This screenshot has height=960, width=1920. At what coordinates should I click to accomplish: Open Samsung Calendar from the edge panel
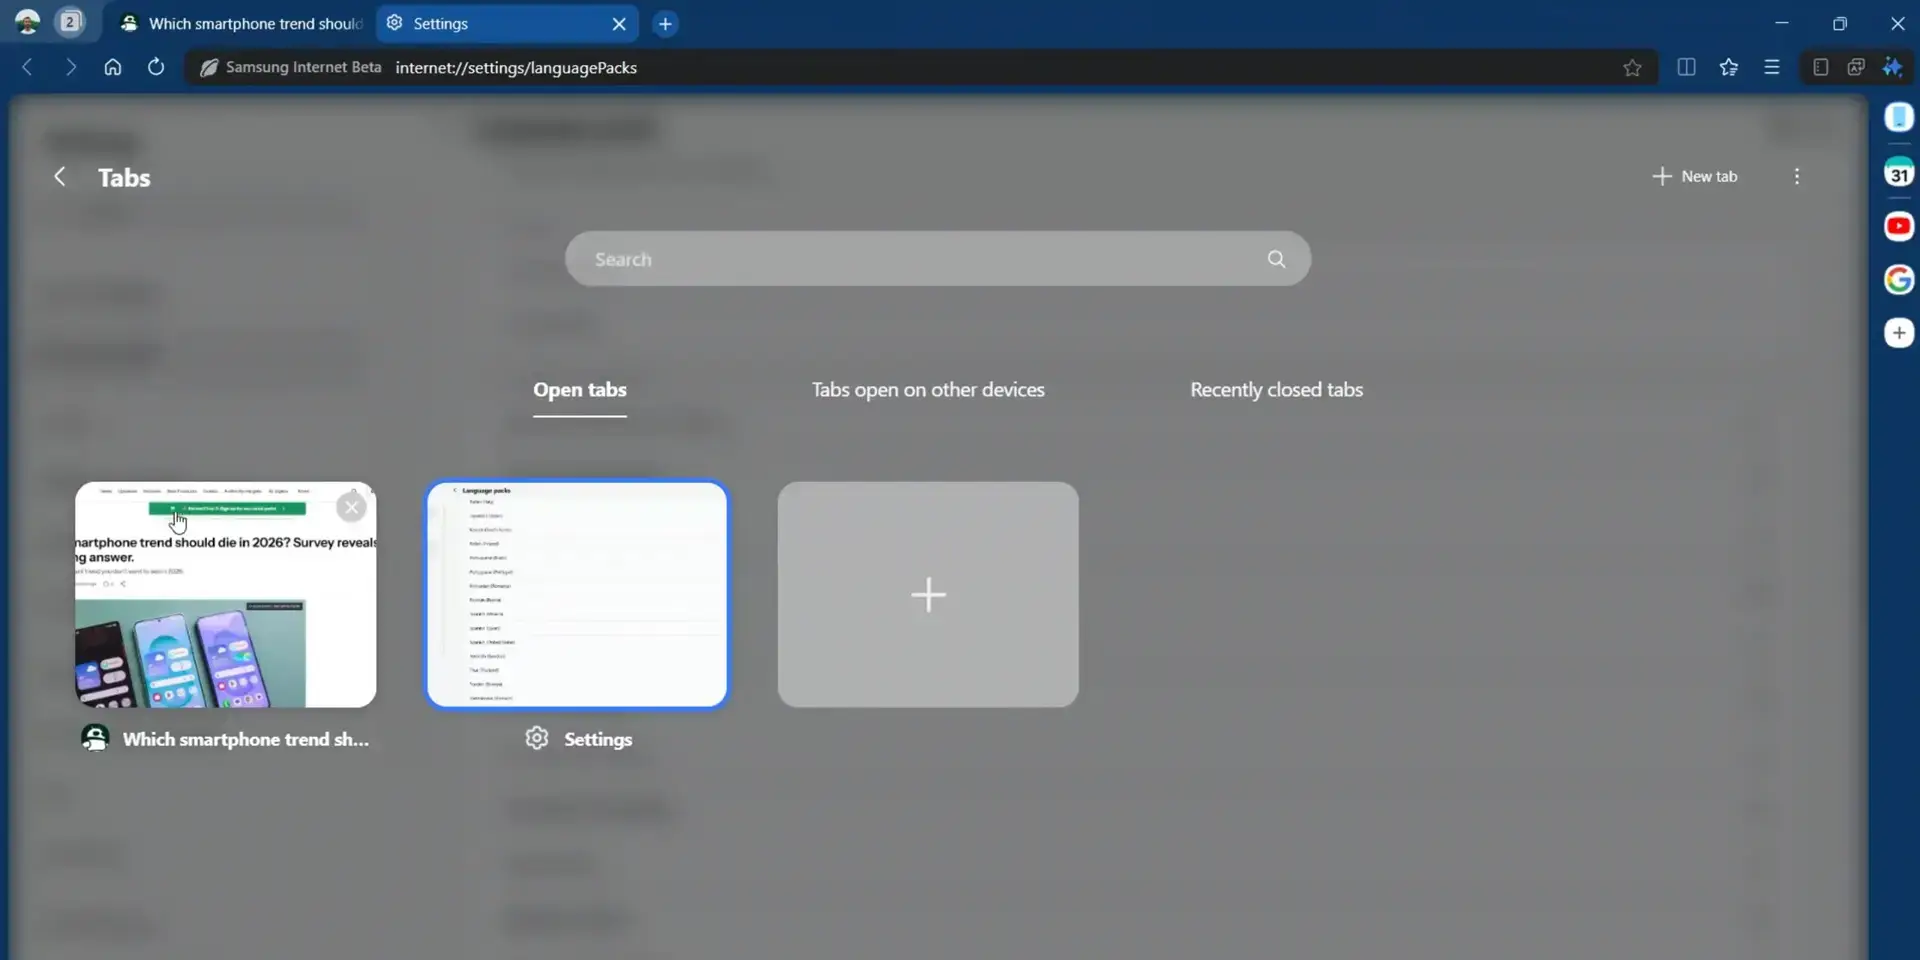click(x=1899, y=172)
